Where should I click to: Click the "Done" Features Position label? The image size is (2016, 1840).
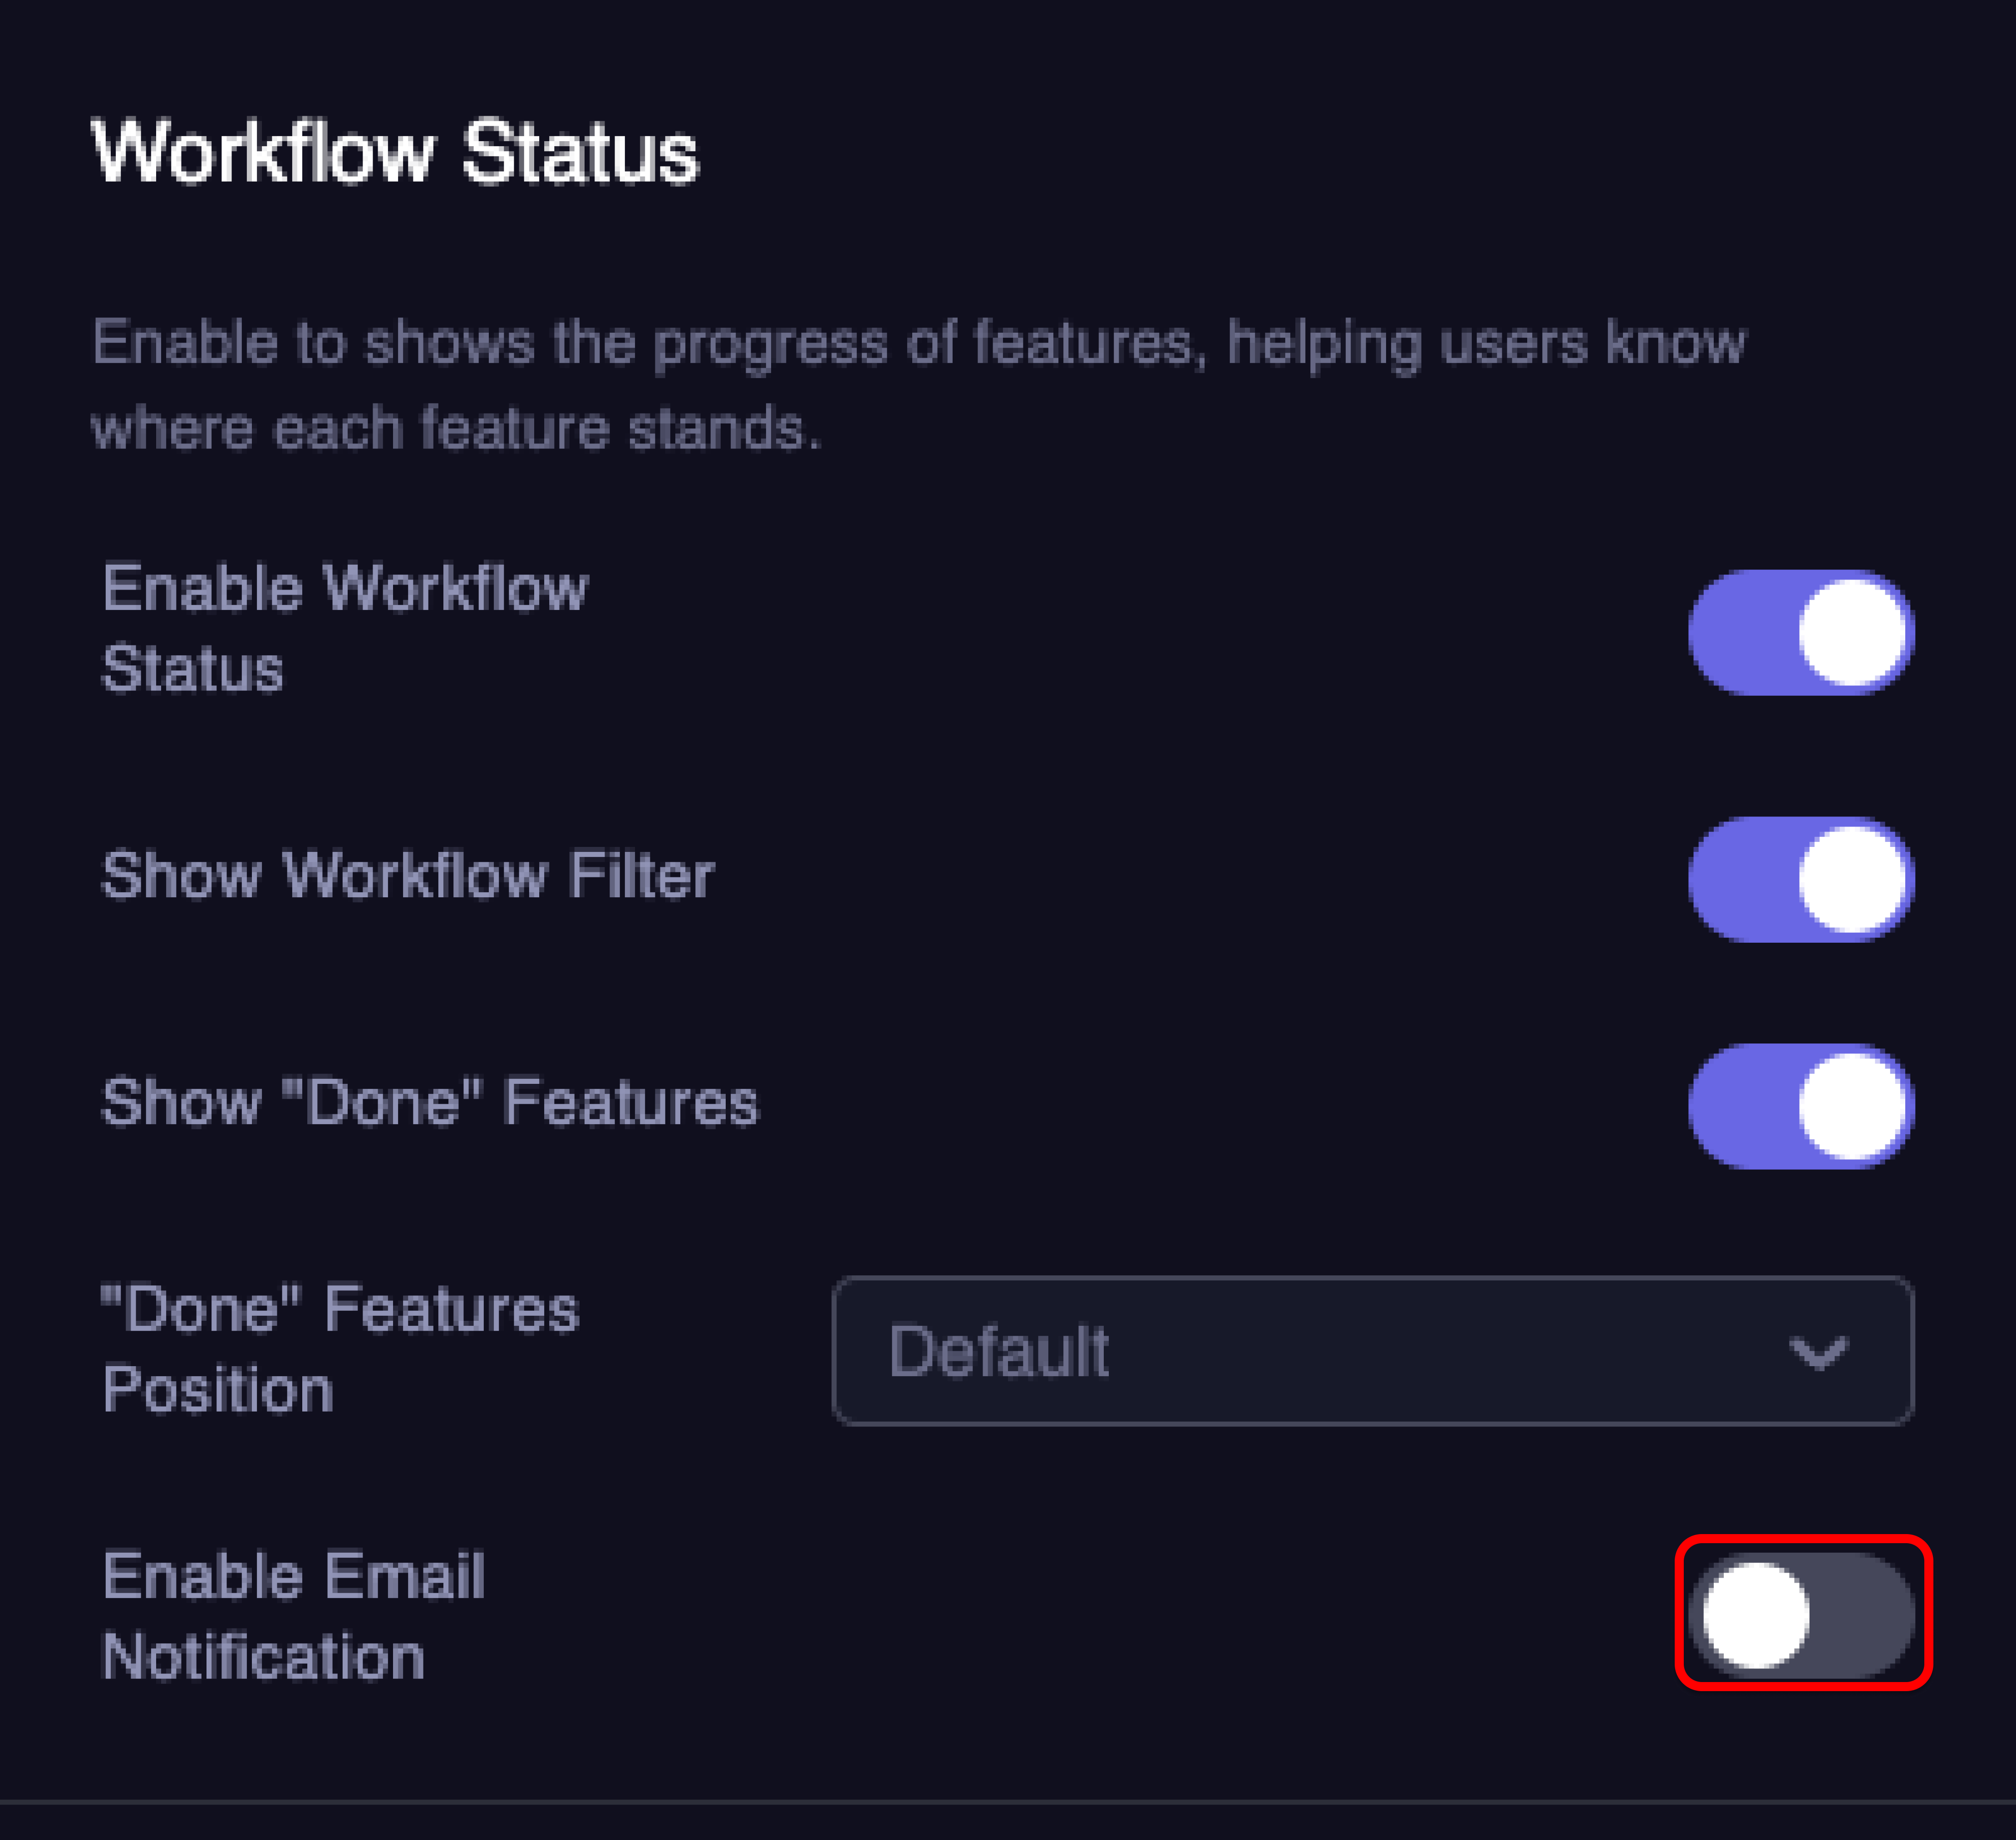[340, 1349]
